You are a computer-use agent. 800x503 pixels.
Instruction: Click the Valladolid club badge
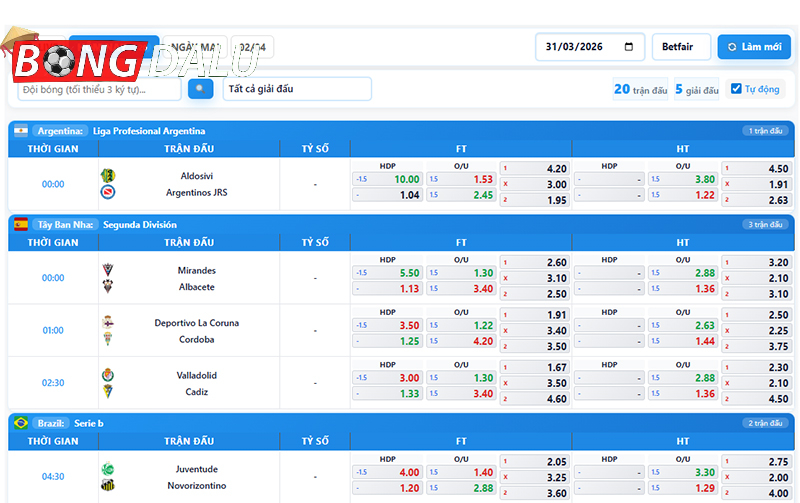coord(108,375)
